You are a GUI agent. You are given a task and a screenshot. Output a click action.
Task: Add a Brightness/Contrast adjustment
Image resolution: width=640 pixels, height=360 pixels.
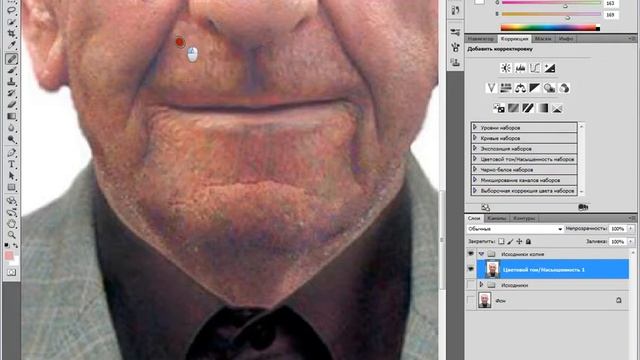(506, 68)
